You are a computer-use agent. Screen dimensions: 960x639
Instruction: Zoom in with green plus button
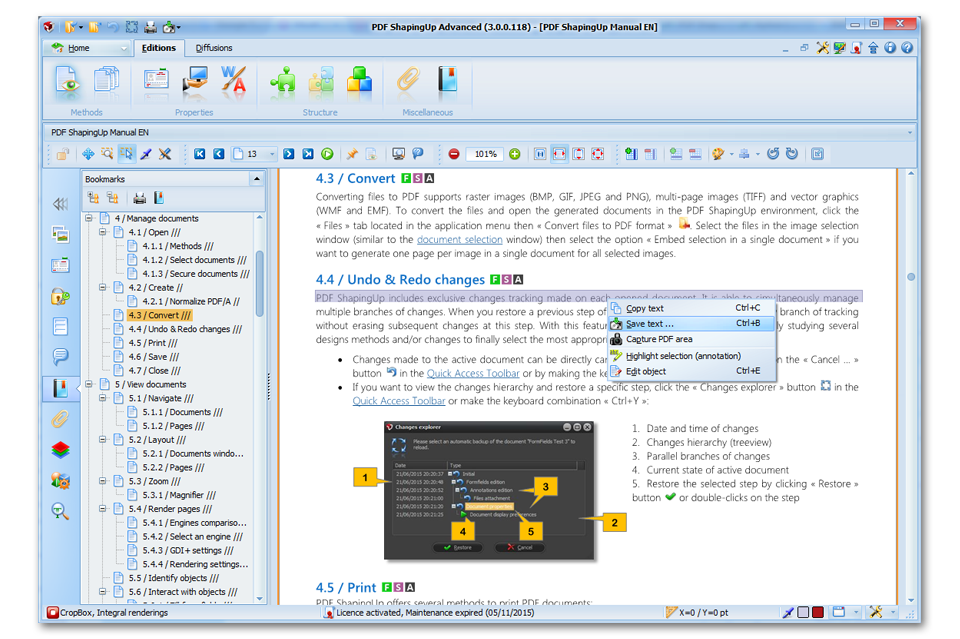pyautogui.click(x=515, y=154)
